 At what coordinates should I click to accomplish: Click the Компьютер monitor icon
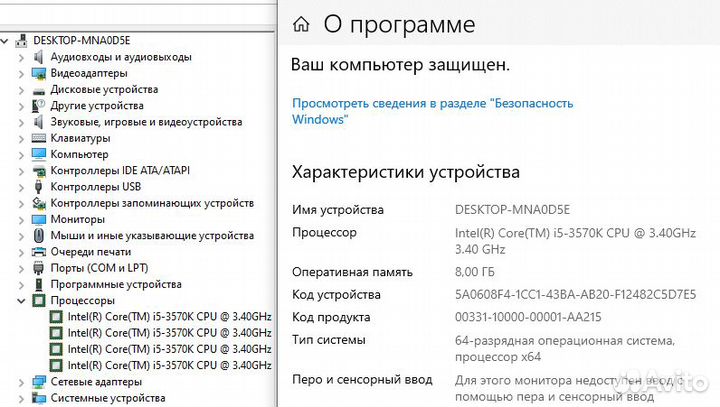point(39,154)
